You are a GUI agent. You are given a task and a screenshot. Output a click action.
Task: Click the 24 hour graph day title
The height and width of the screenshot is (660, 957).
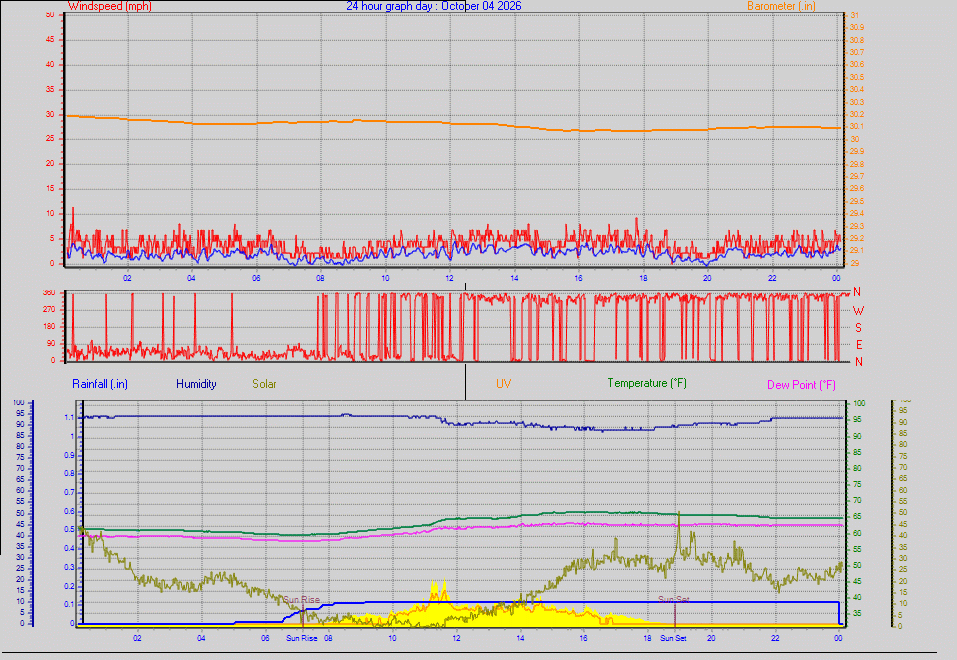click(x=434, y=6)
